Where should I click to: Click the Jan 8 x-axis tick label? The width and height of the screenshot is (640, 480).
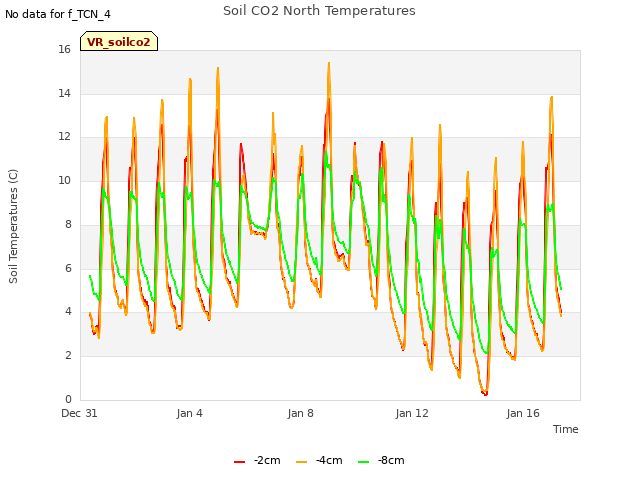[300, 413]
